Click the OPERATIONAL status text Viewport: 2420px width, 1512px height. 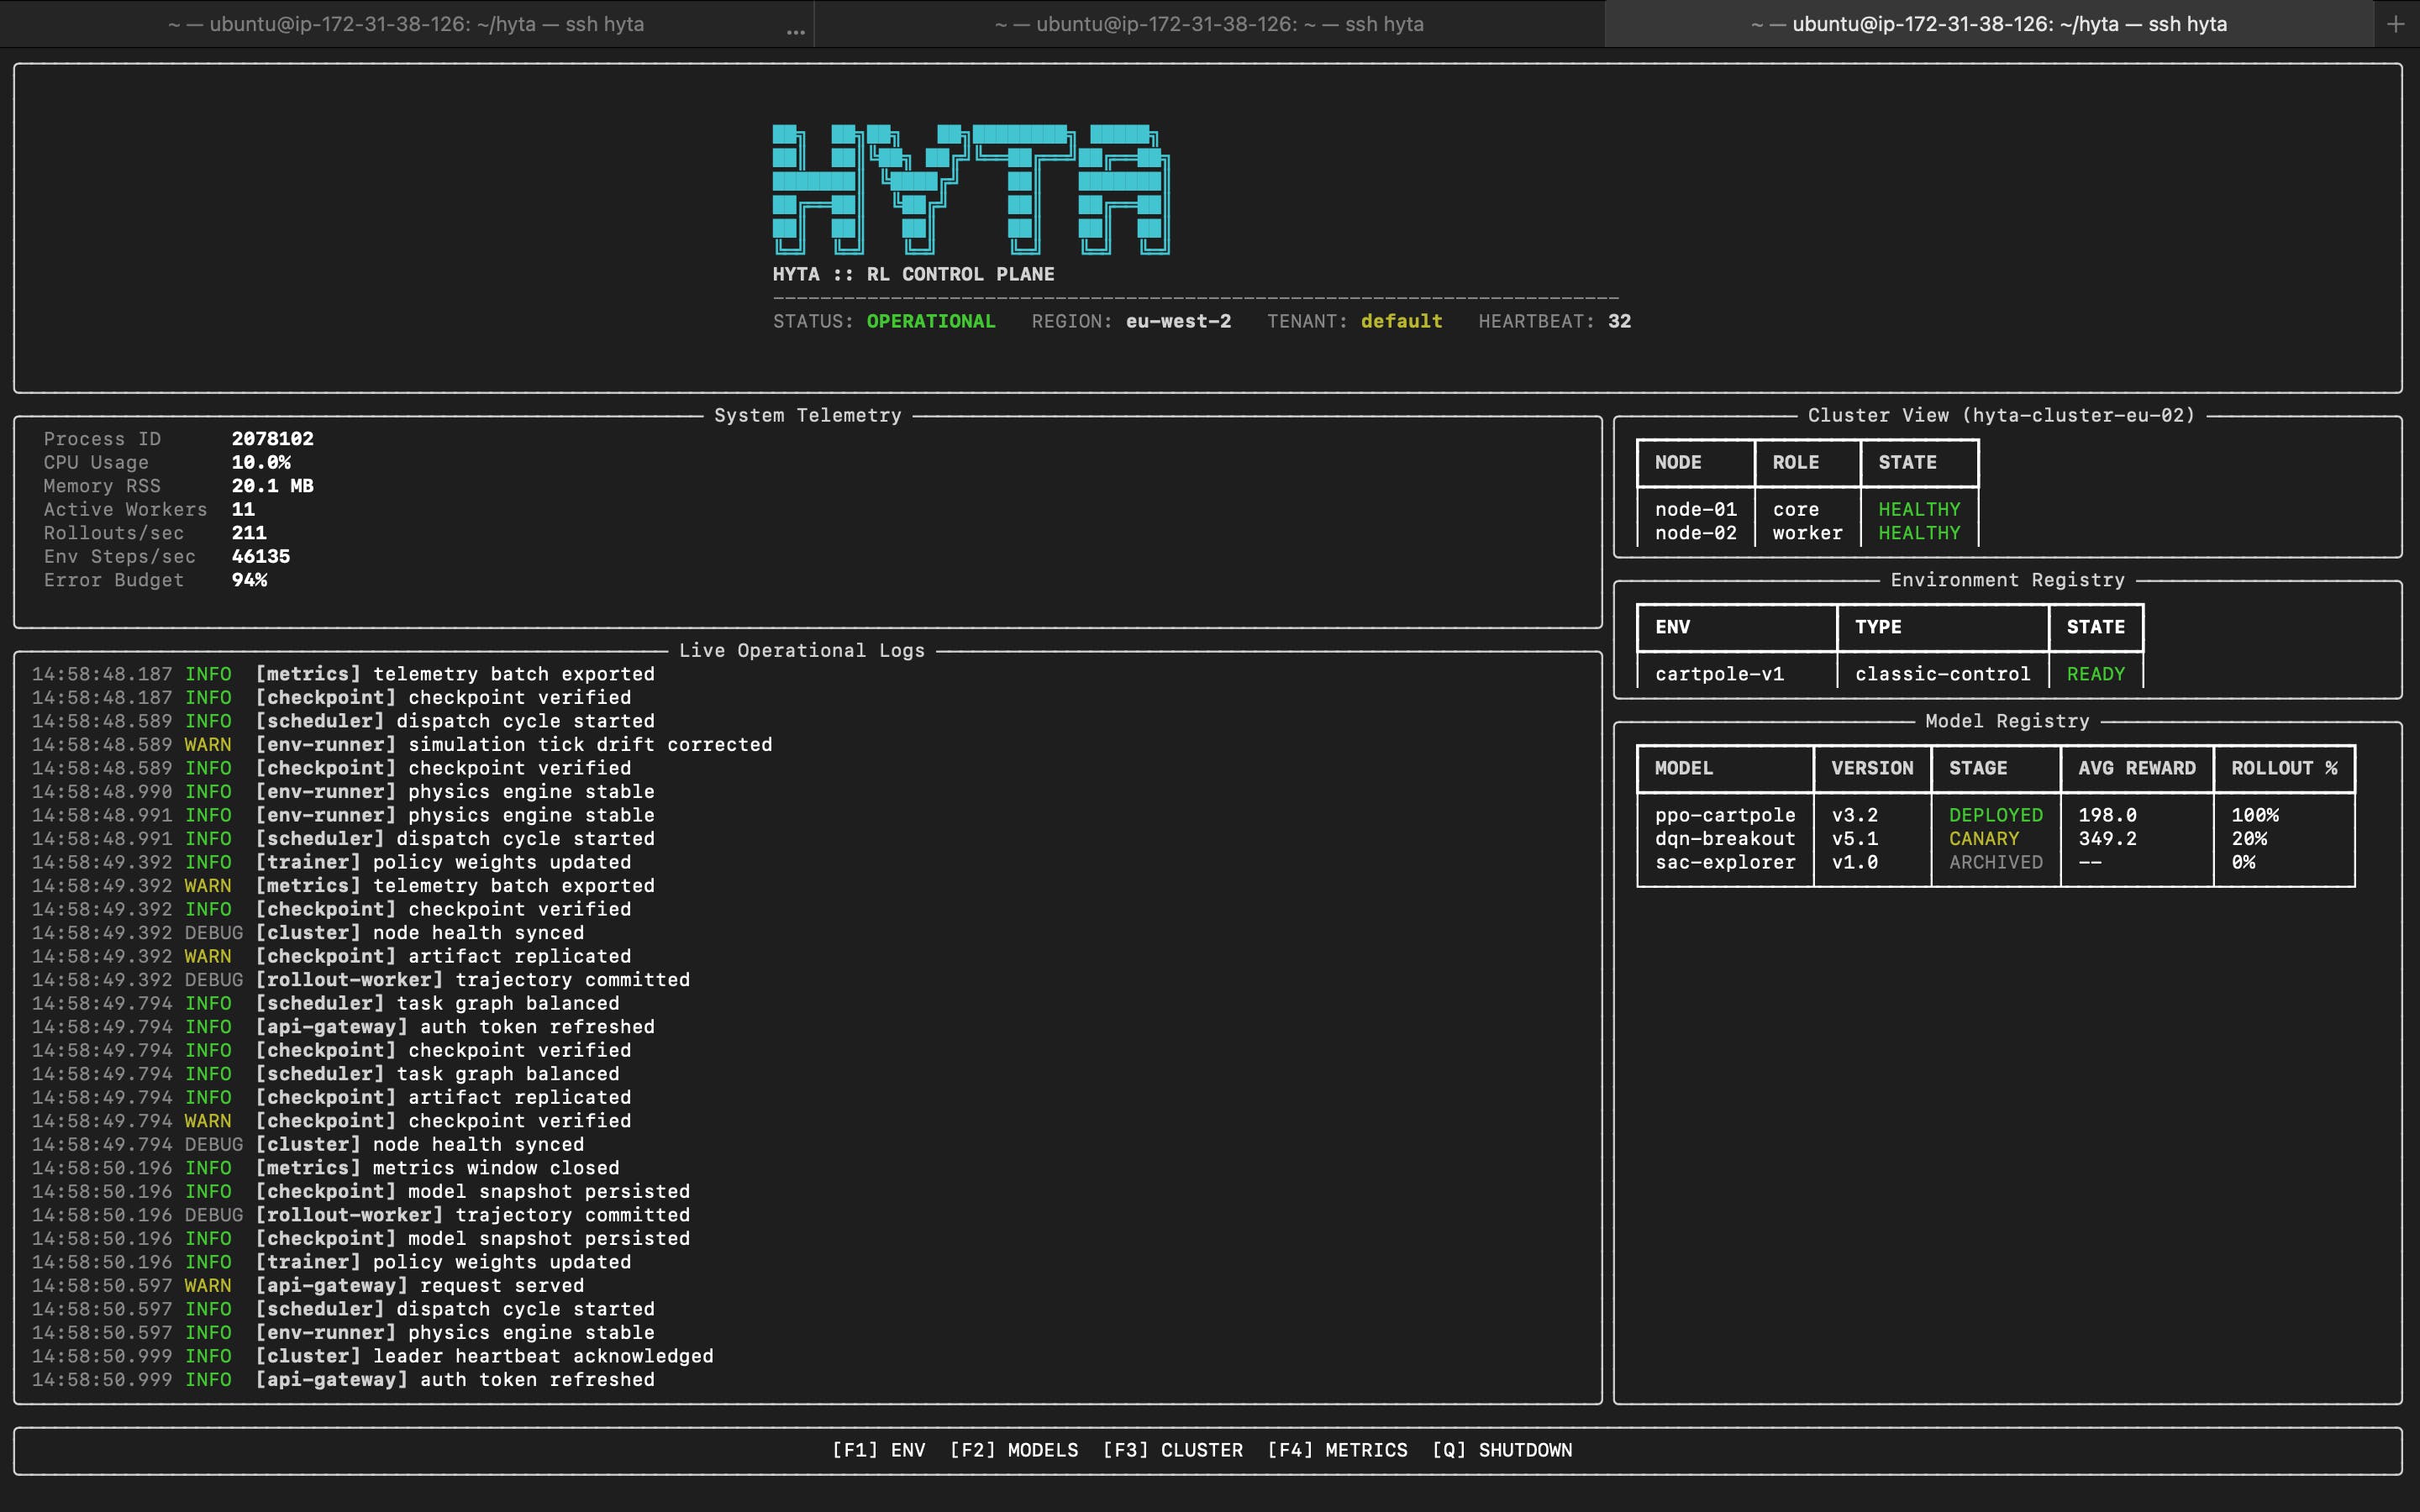pos(930,321)
